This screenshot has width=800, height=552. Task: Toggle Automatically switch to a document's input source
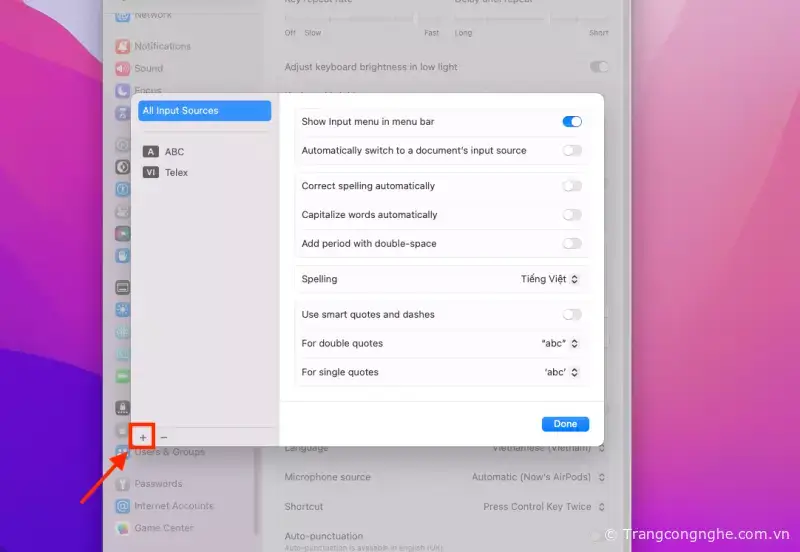tap(571, 151)
